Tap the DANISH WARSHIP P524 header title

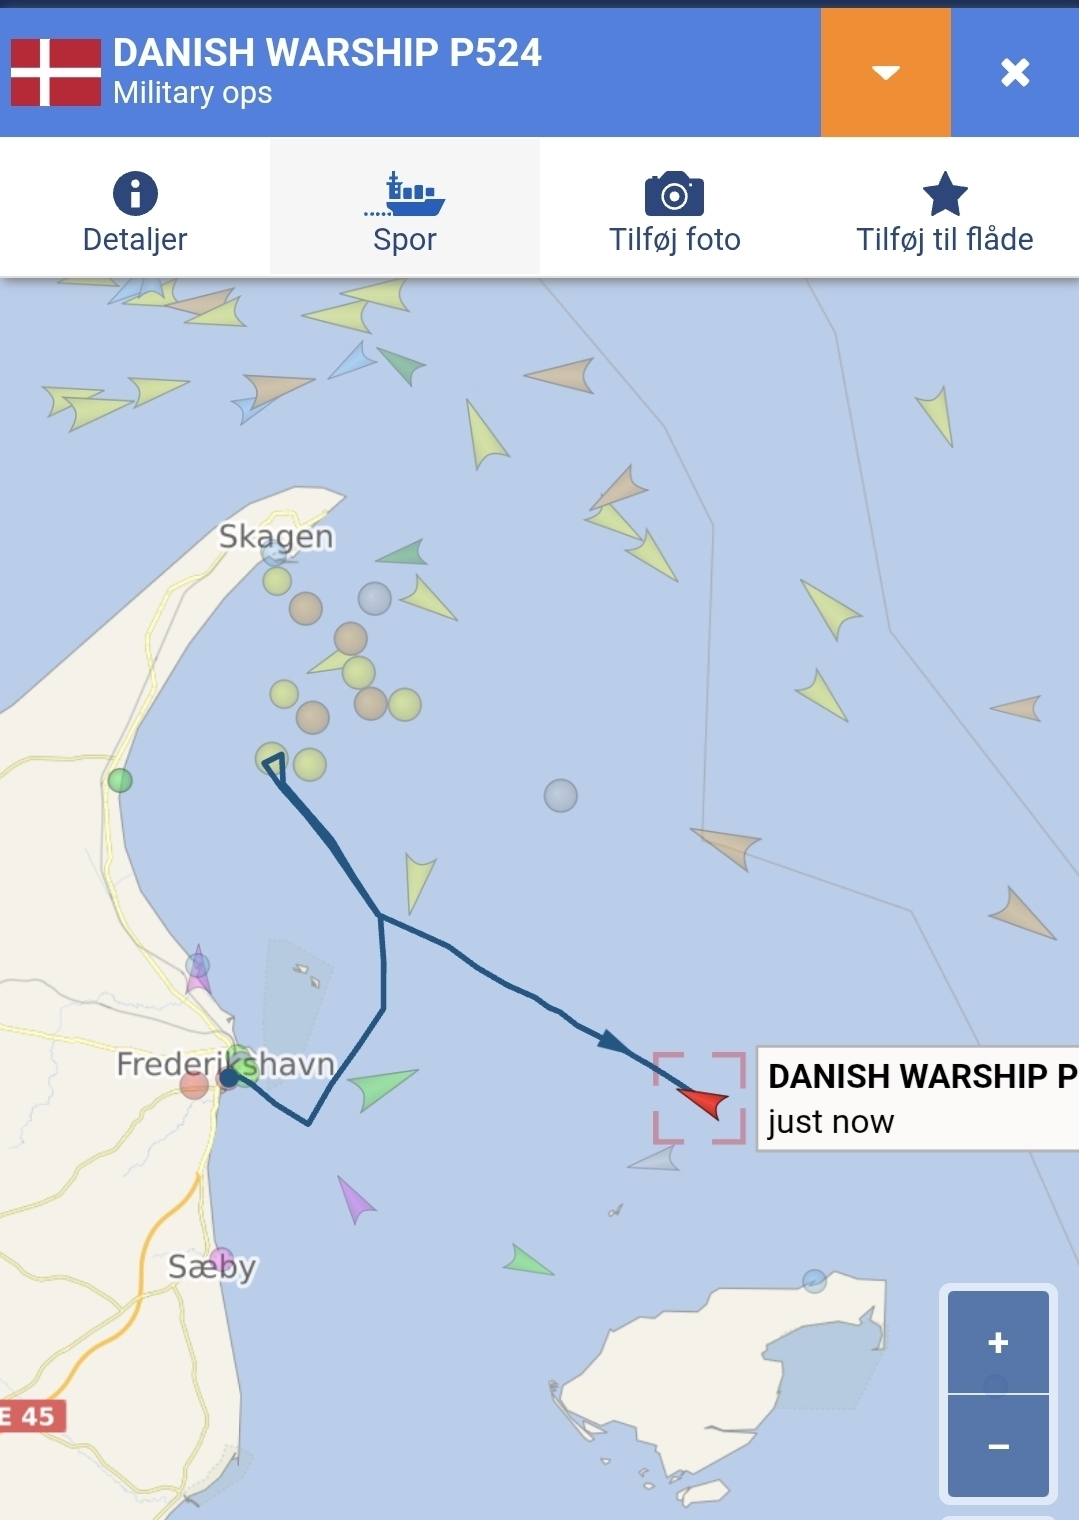pyautogui.click(x=327, y=52)
